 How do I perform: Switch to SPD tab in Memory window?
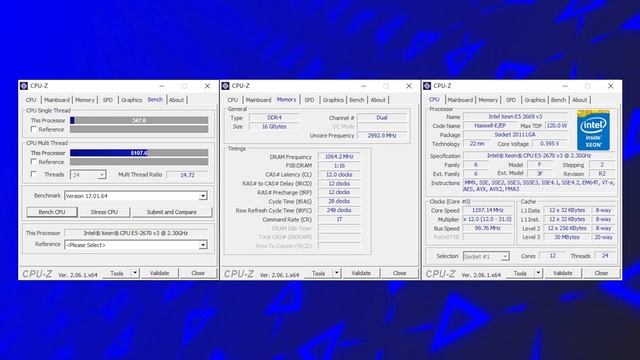(309, 100)
